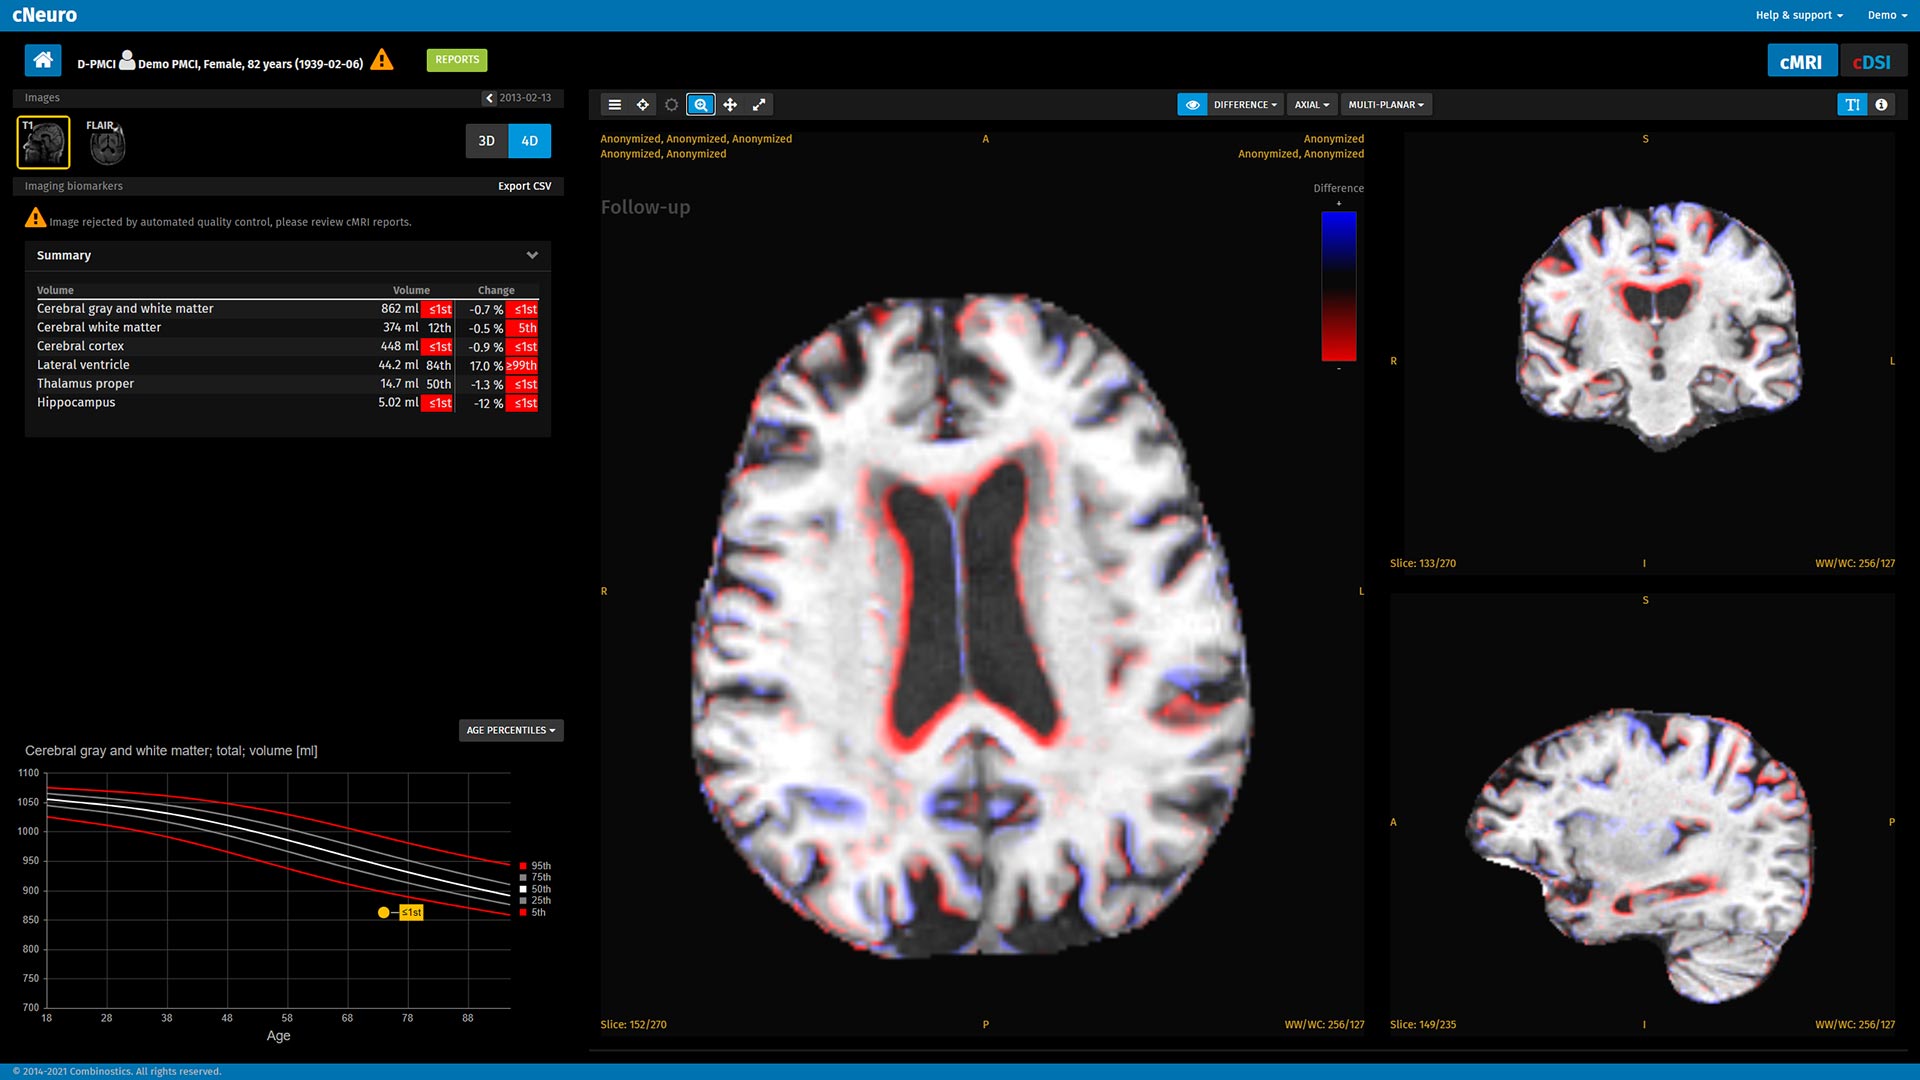Screen dimensions: 1920x1080
Task: Switch to the cDSI tab
Action: click(1871, 62)
